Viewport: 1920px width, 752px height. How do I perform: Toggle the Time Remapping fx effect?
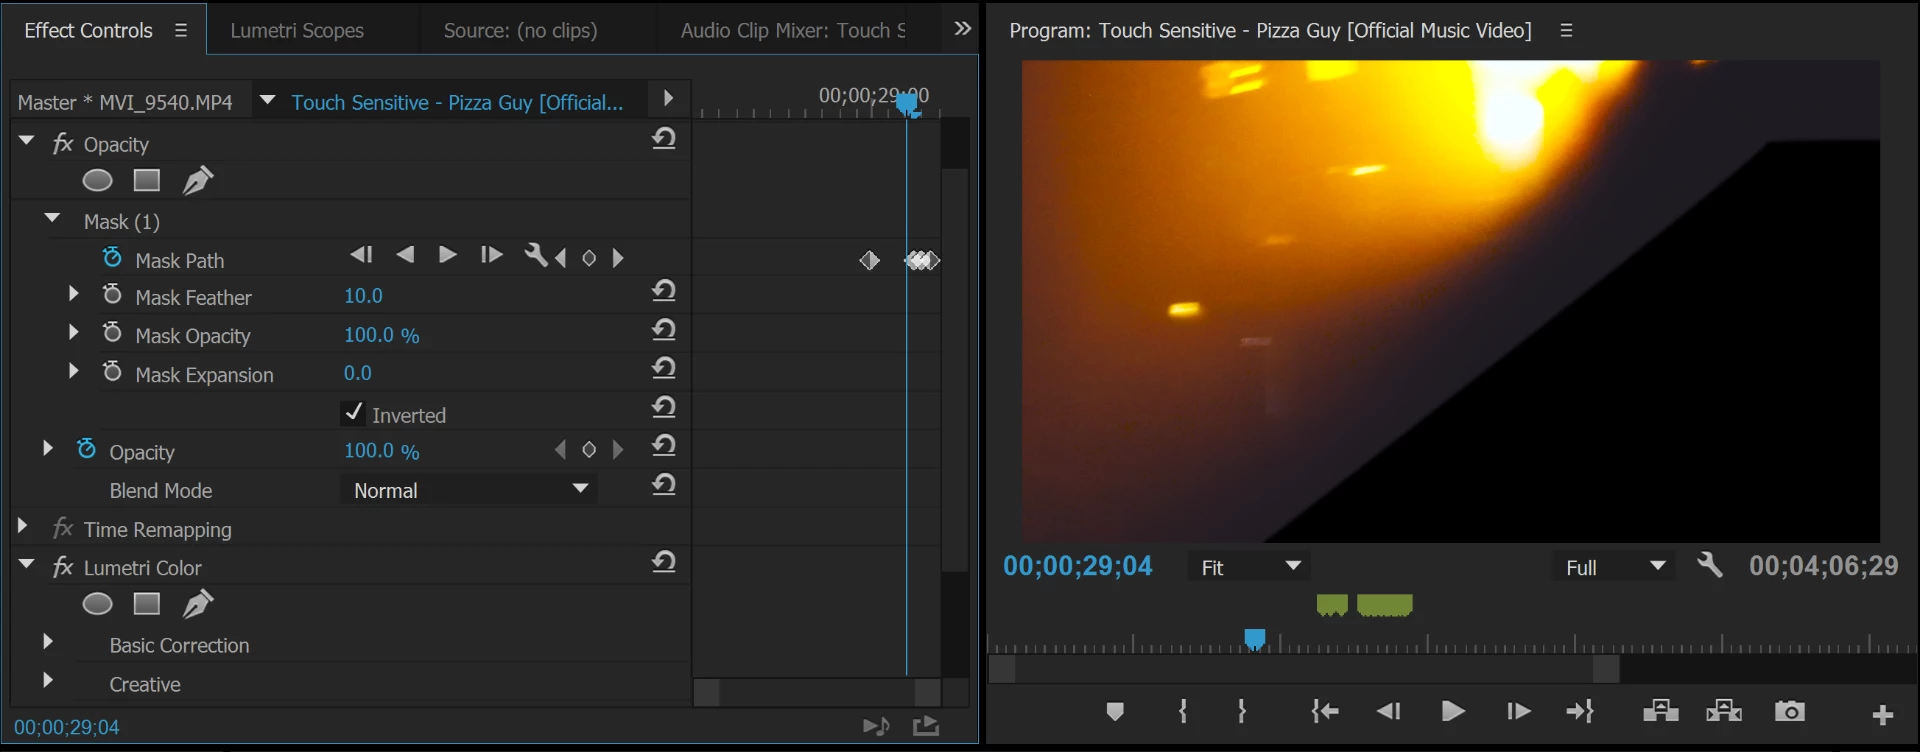[x=63, y=528]
